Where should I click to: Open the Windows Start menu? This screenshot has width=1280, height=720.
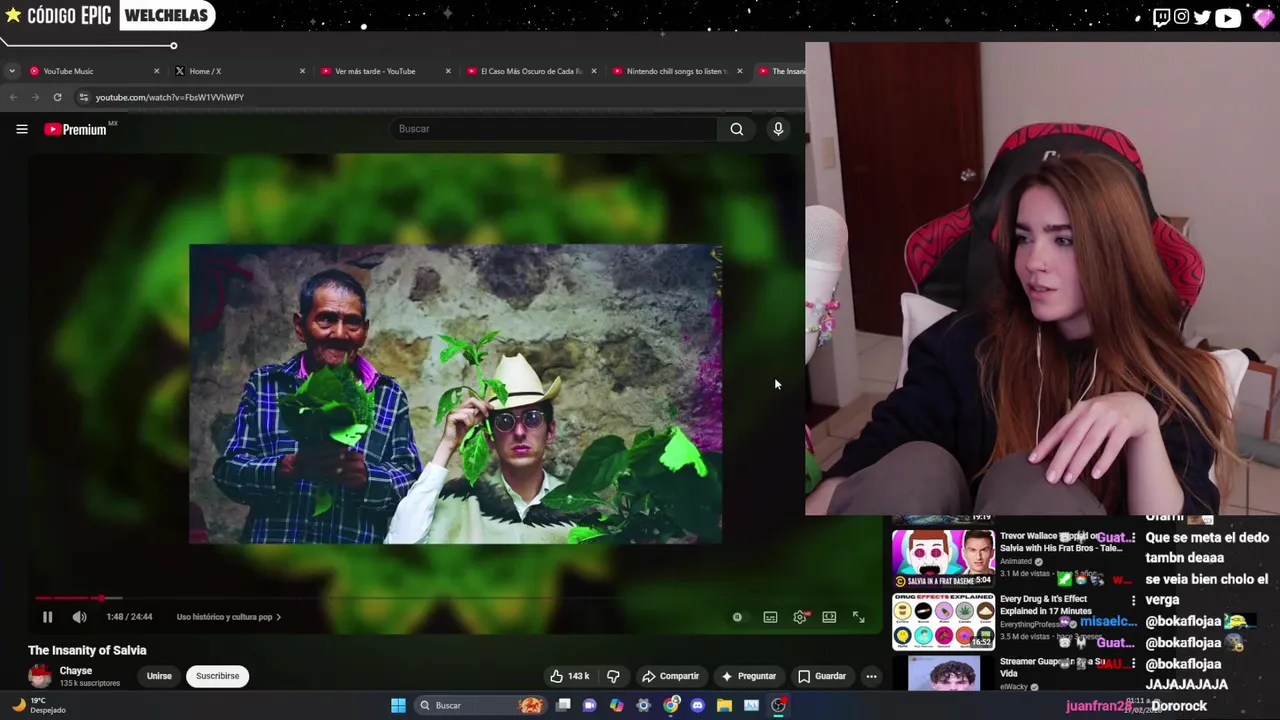point(398,706)
